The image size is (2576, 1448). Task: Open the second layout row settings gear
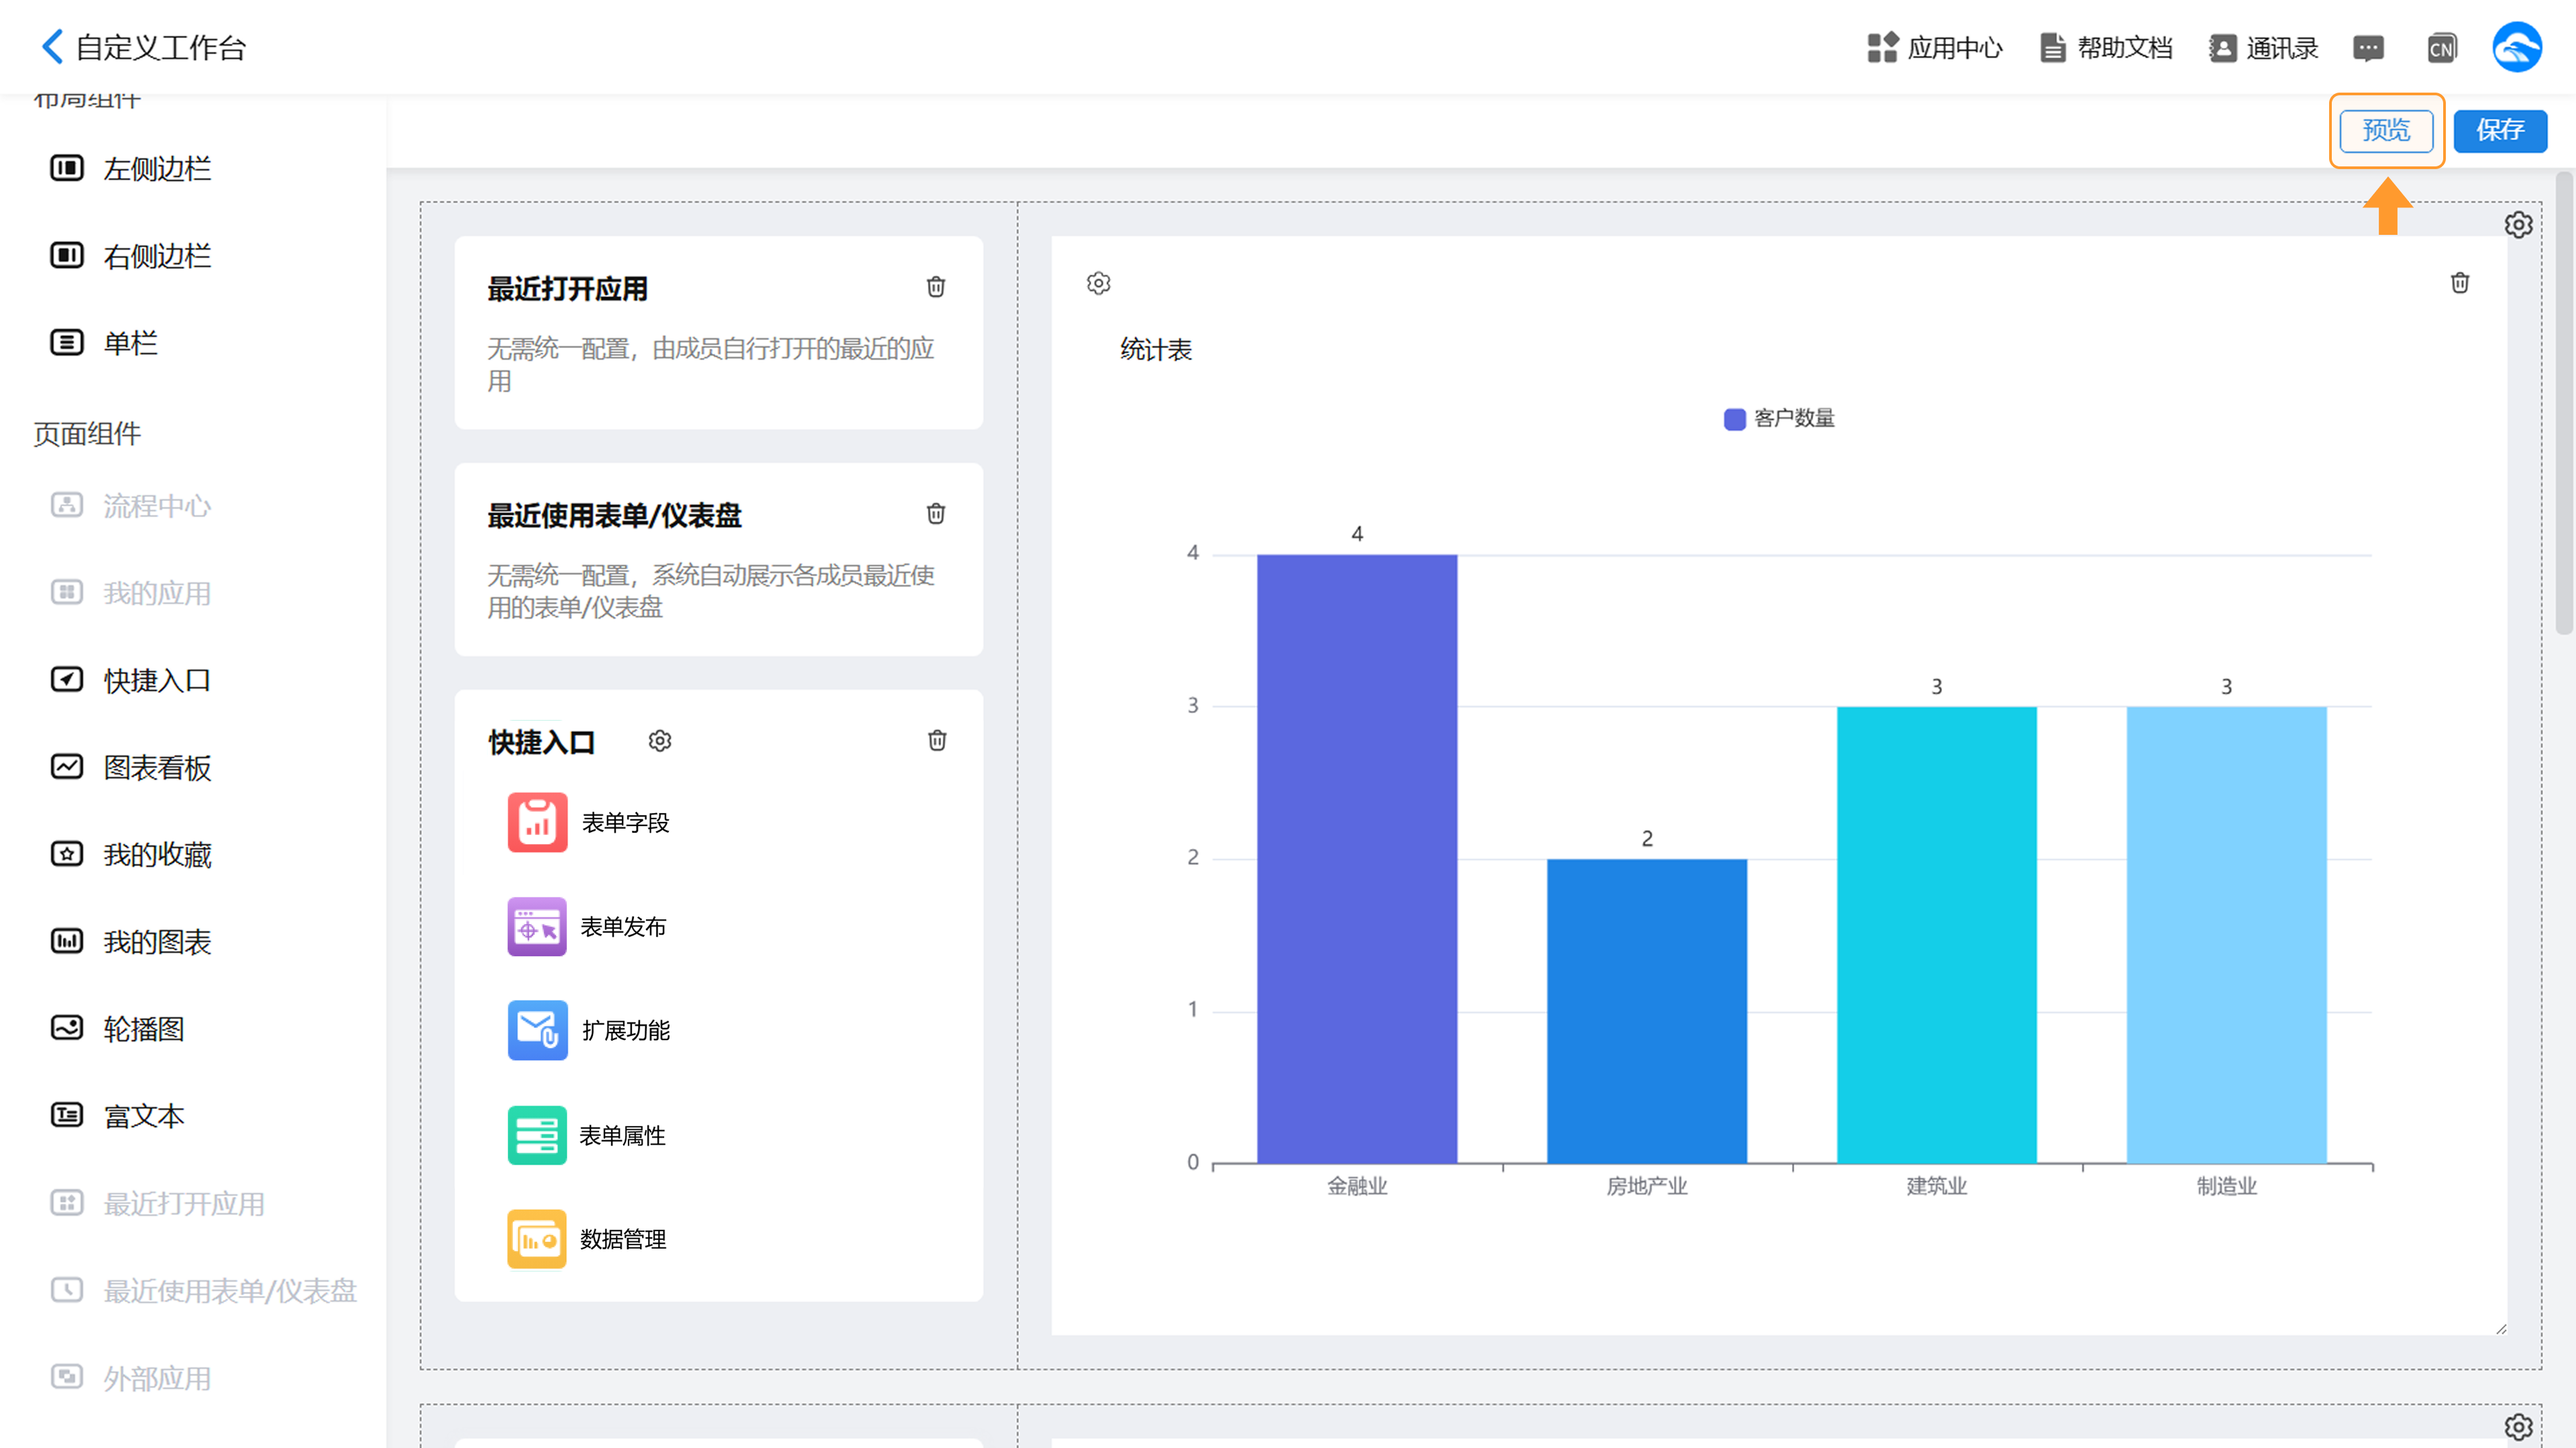click(x=2518, y=1426)
